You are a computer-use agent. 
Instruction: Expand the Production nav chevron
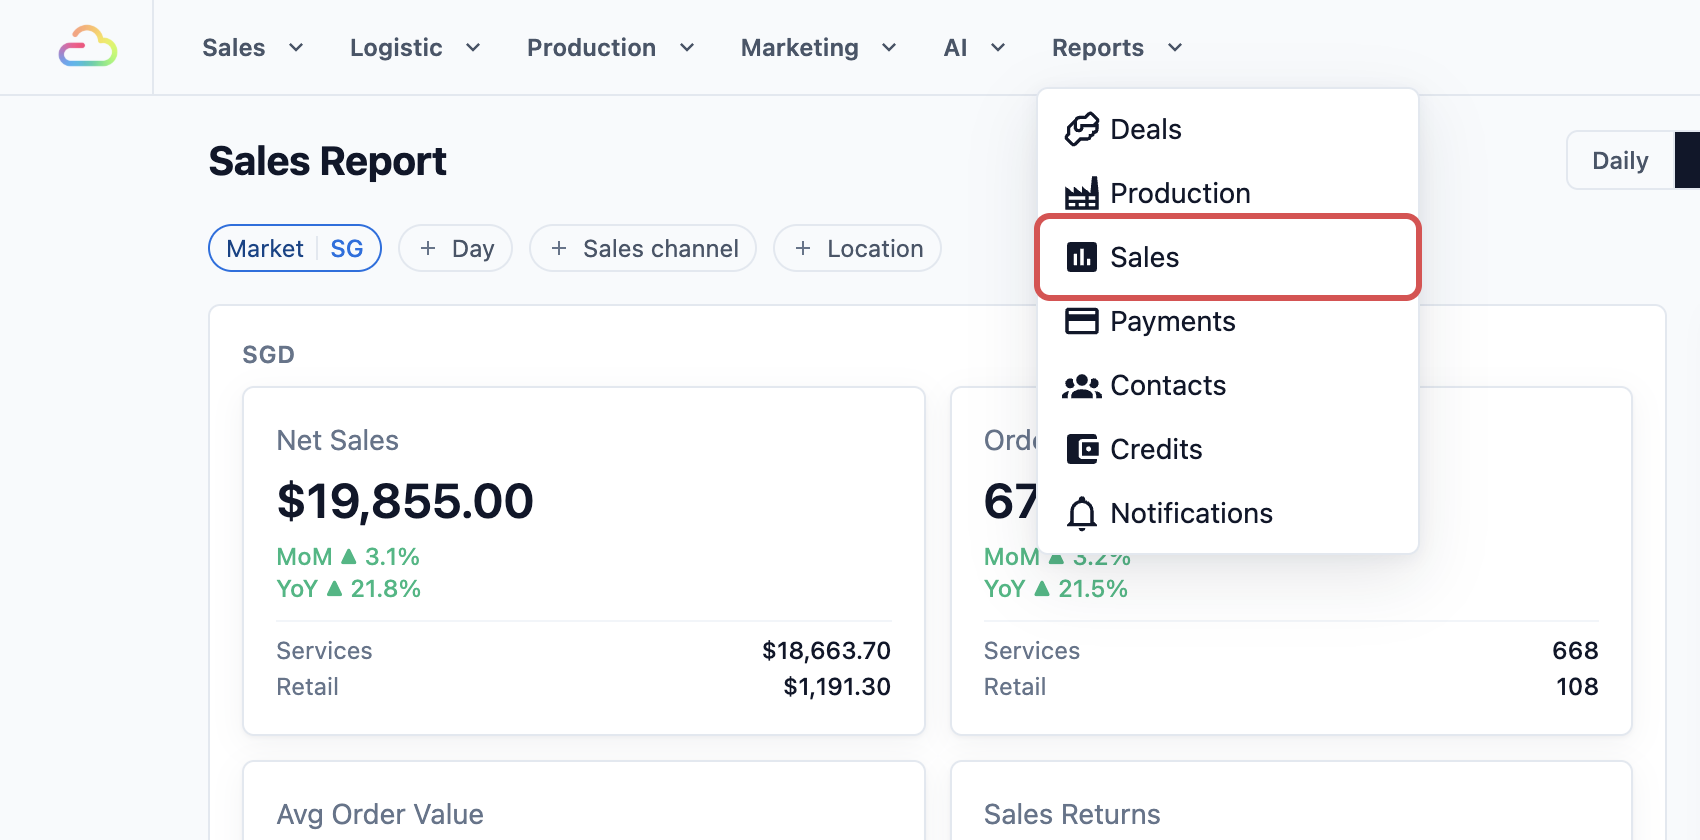[687, 47]
